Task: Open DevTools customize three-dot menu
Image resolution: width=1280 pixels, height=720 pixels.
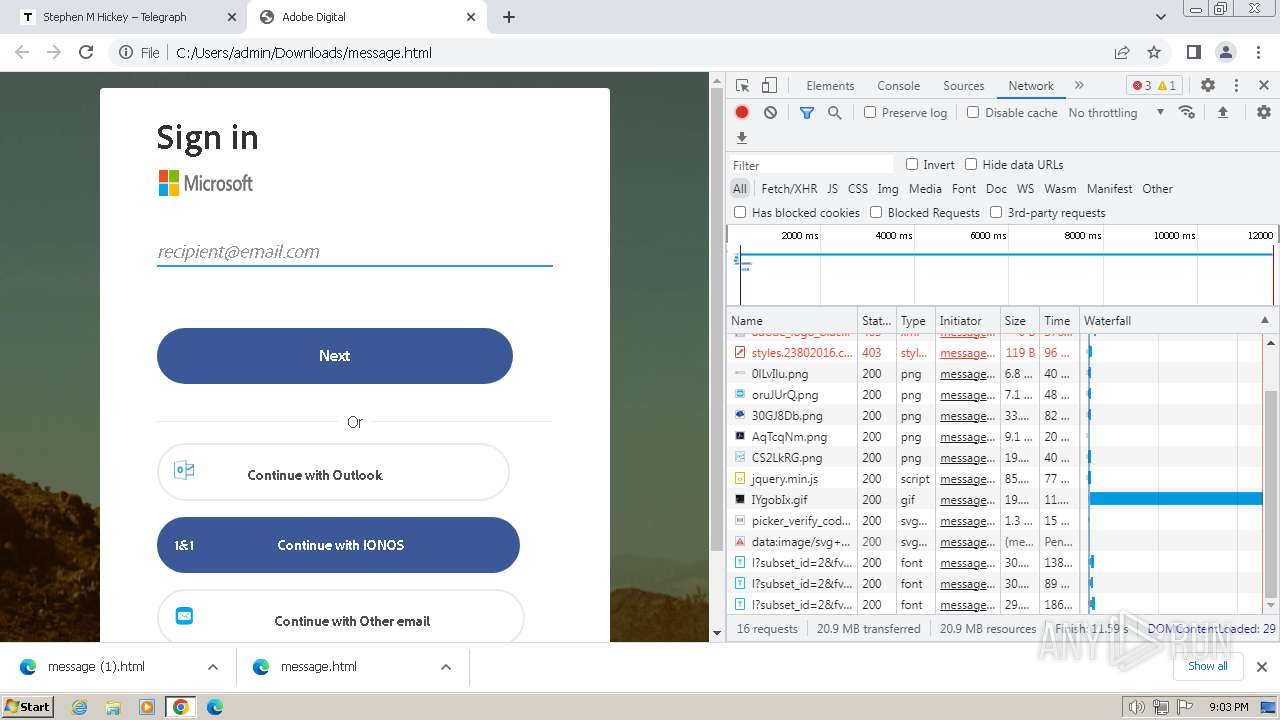Action: pos(1236,86)
